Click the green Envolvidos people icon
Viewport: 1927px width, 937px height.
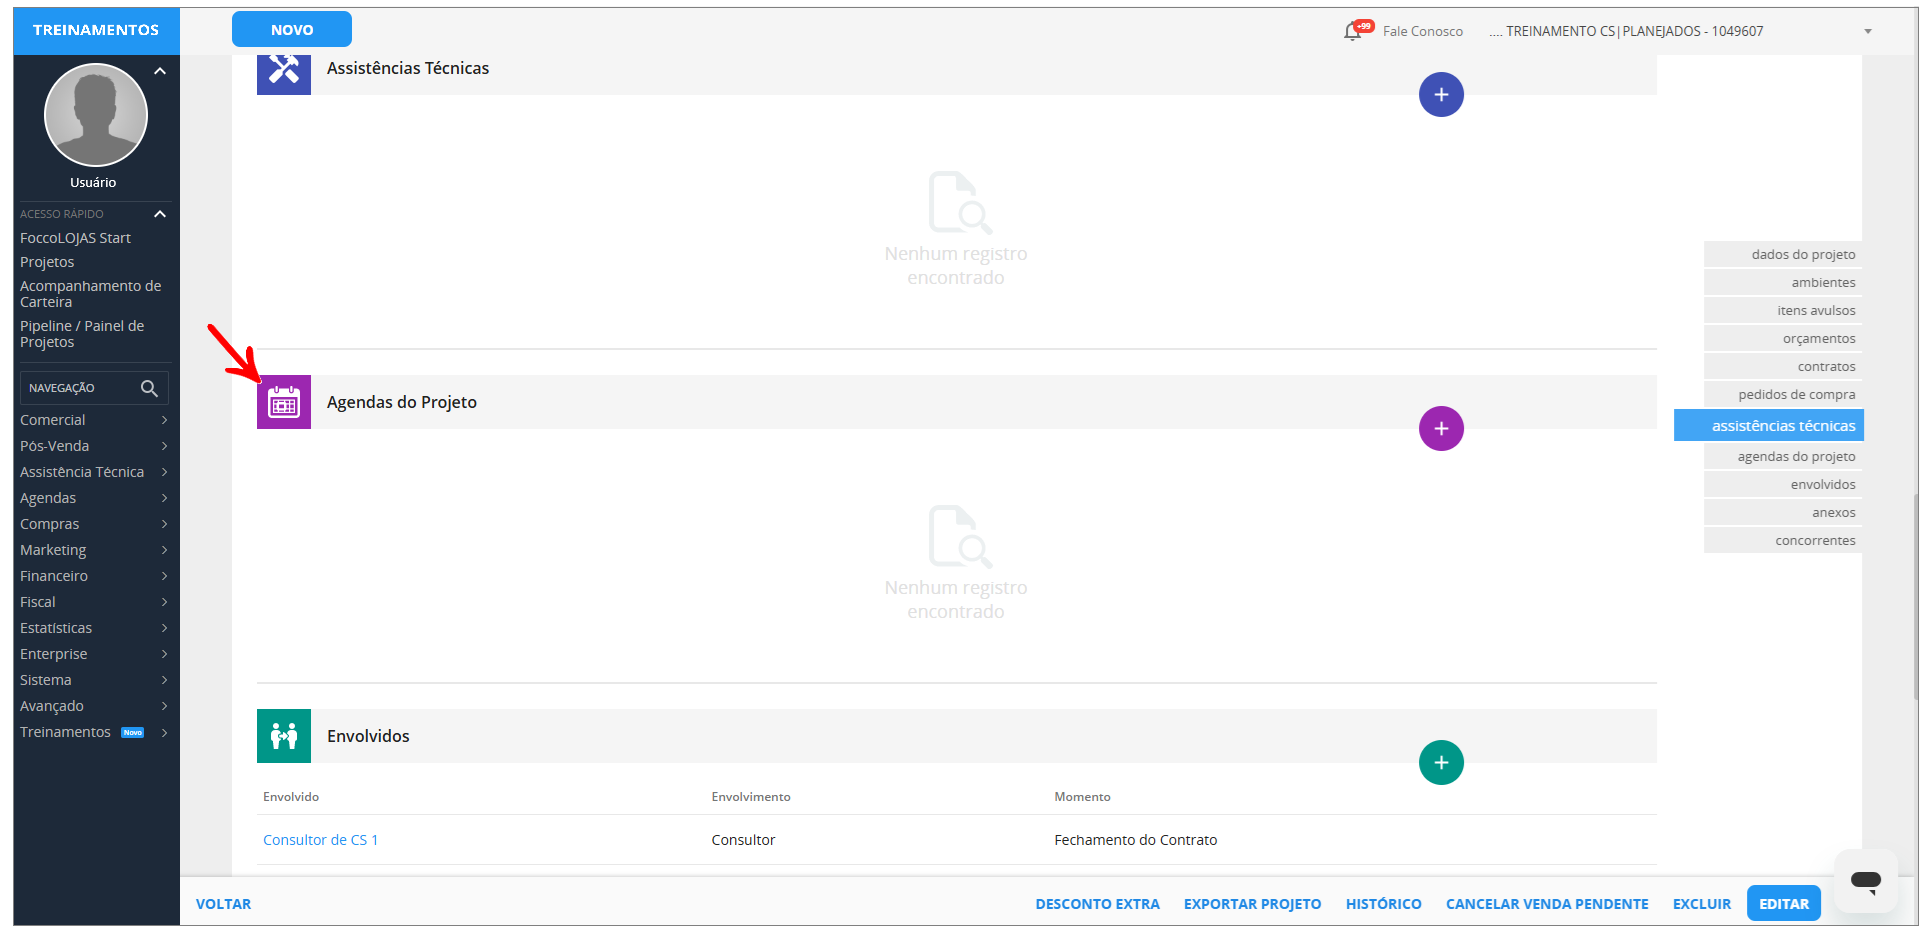click(x=284, y=736)
